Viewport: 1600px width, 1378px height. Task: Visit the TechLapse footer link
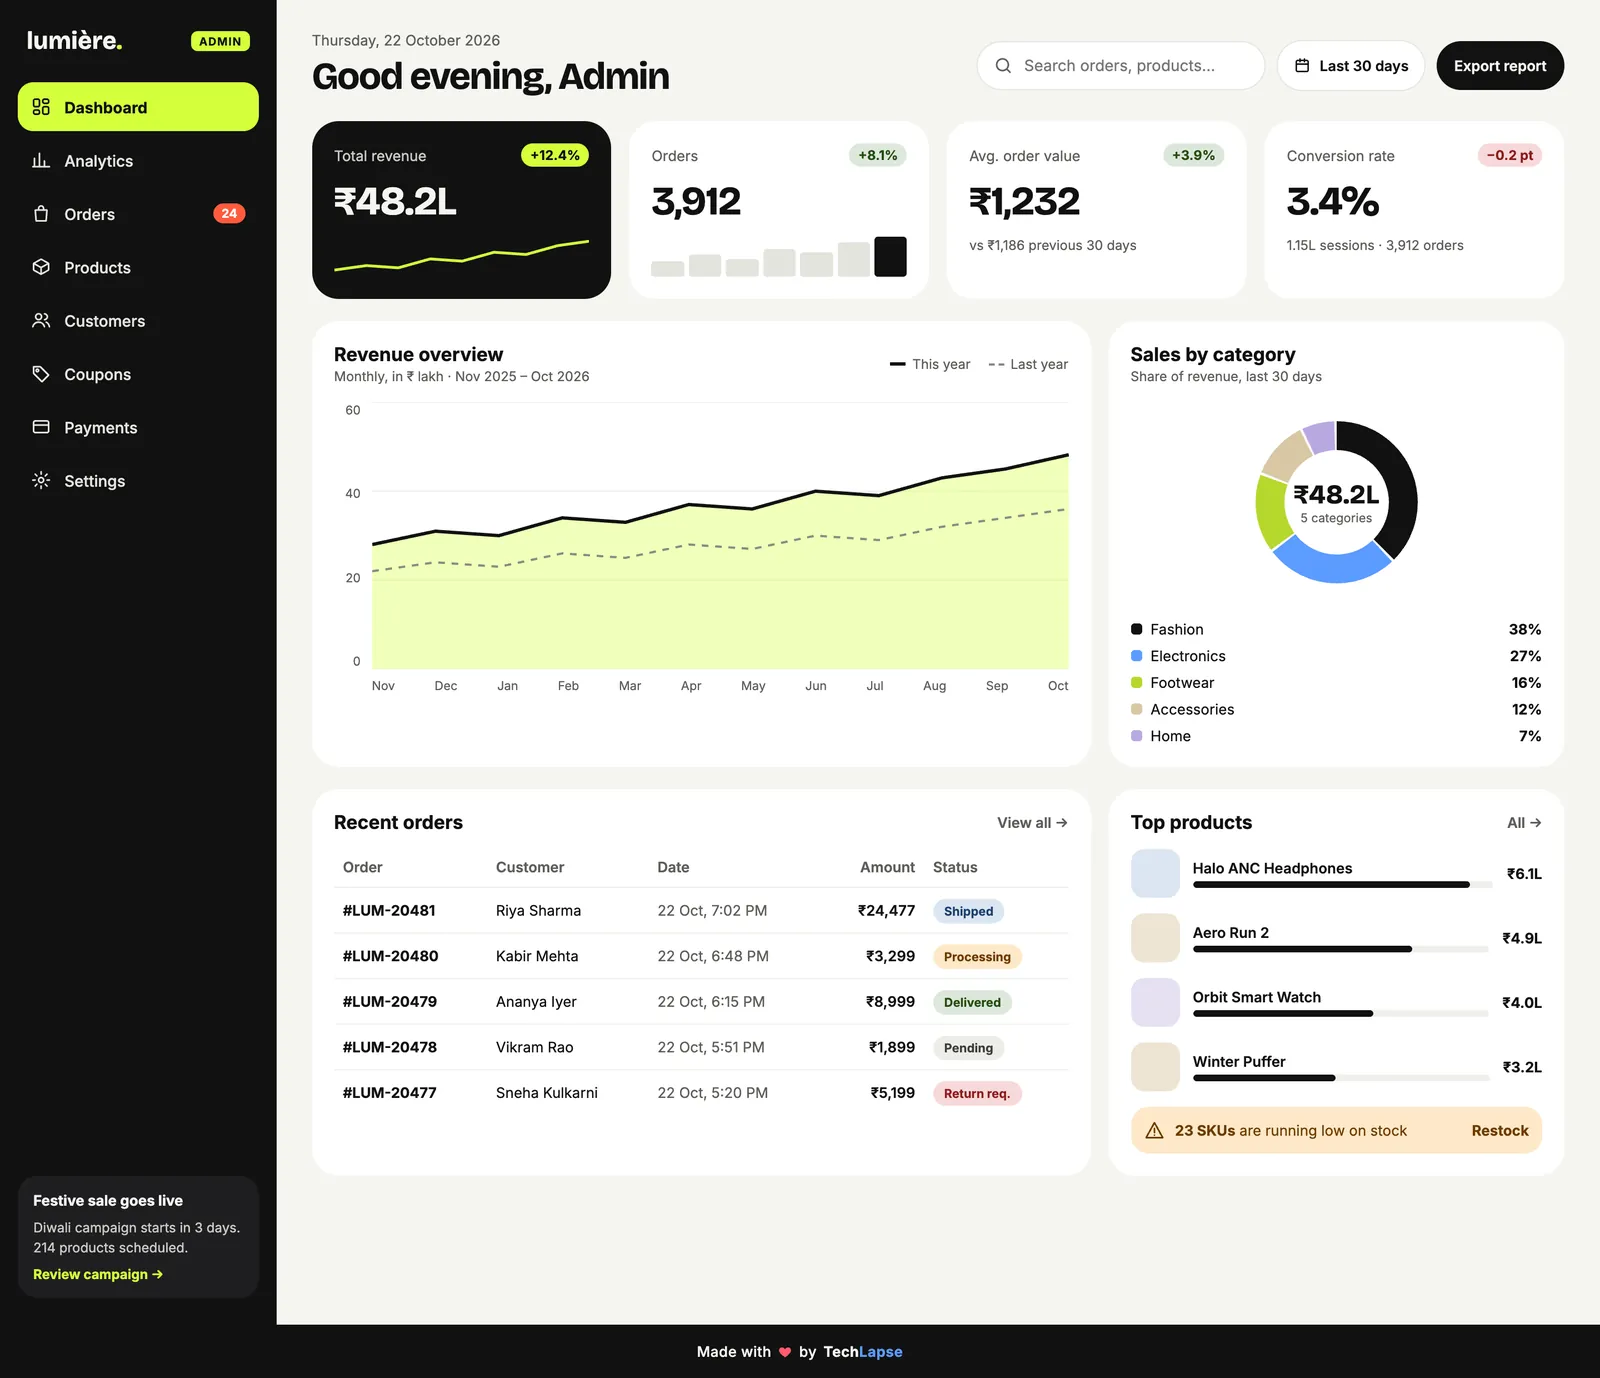(x=862, y=1352)
